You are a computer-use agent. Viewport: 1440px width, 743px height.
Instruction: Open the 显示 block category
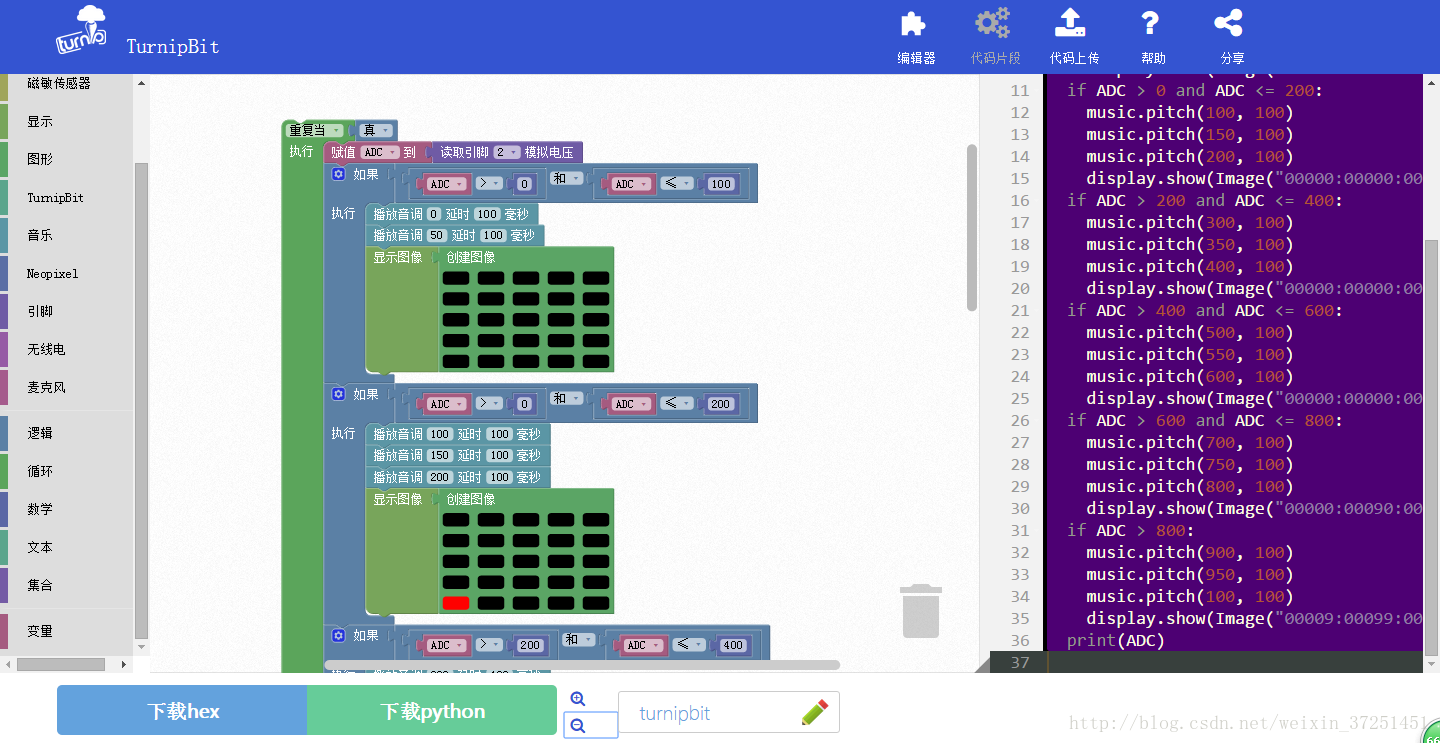pos(66,121)
